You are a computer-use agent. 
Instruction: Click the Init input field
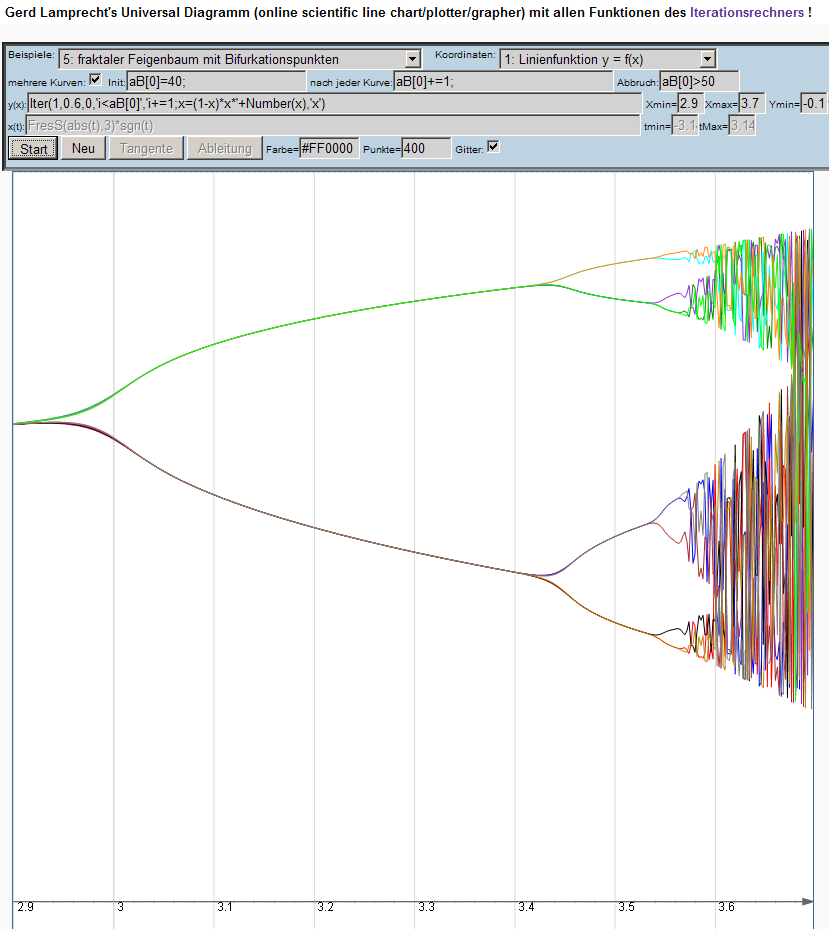tap(216, 82)
